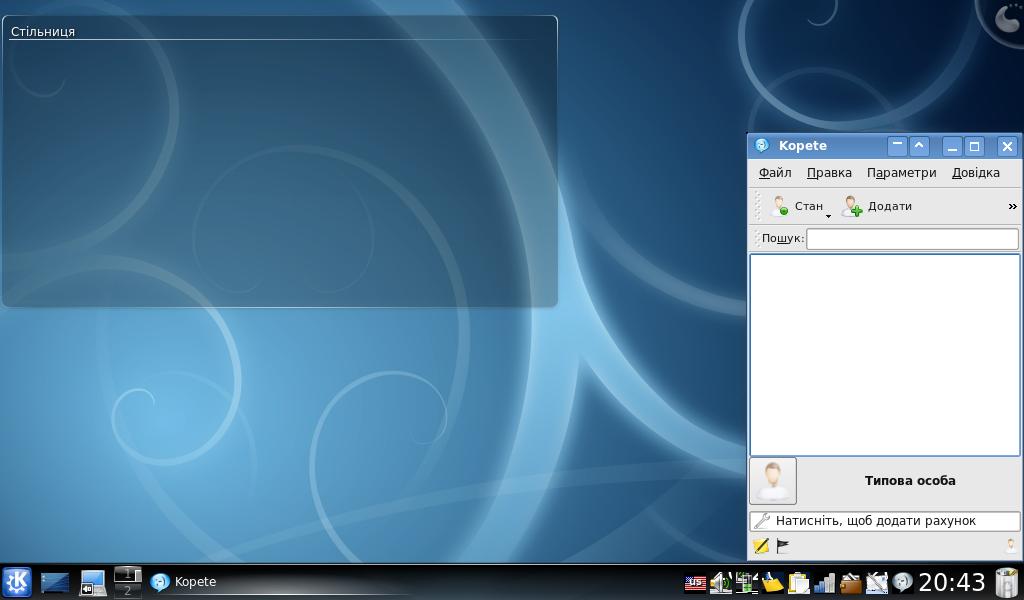
Task: Click the US keyboard layout flag
Action: click(x=695, y=583)
